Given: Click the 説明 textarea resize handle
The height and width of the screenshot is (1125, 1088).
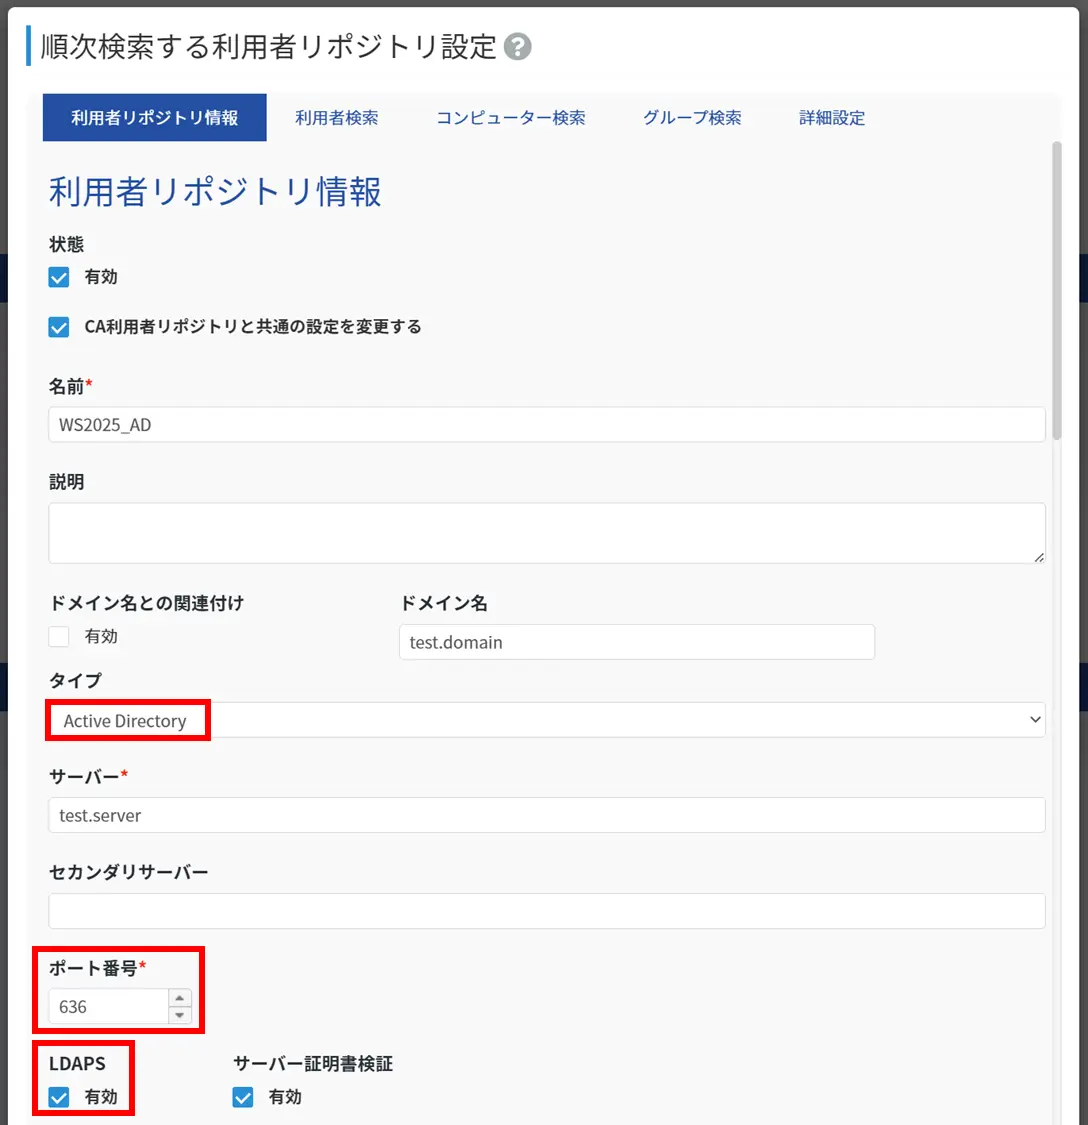Looking at the screenshot, I should point(1038,557).
